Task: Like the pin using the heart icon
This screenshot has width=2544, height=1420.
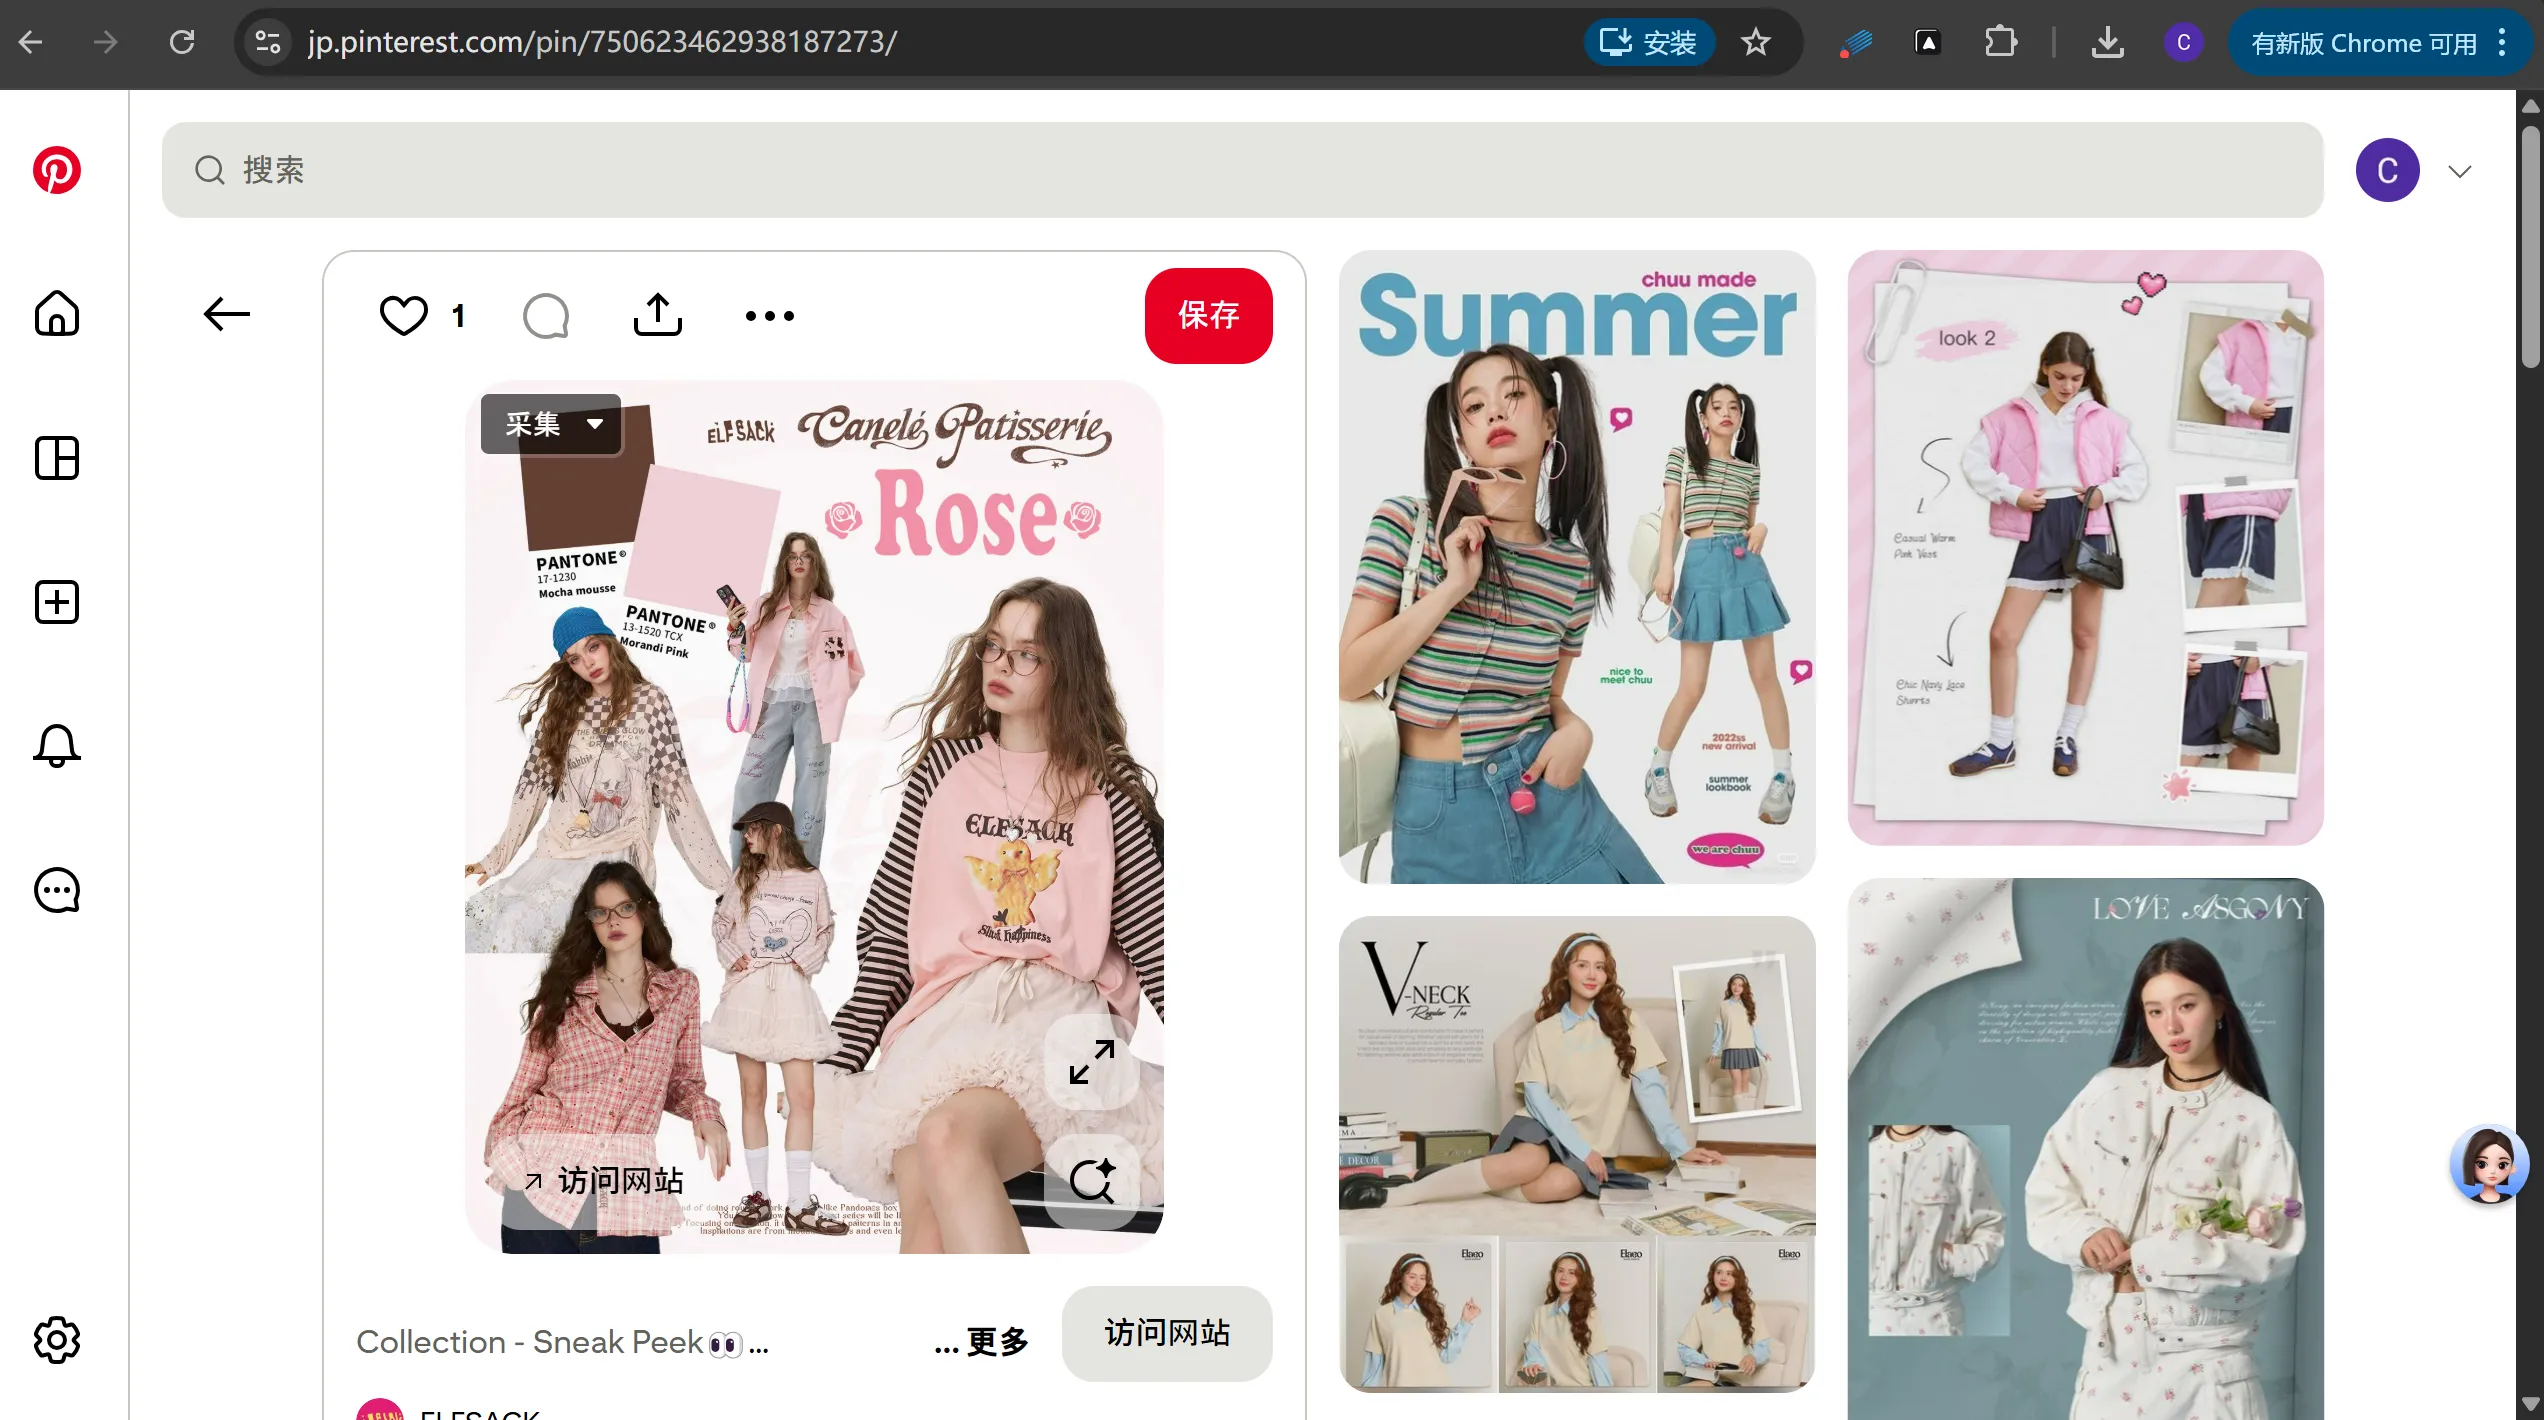Action: (x=403, y=315)
